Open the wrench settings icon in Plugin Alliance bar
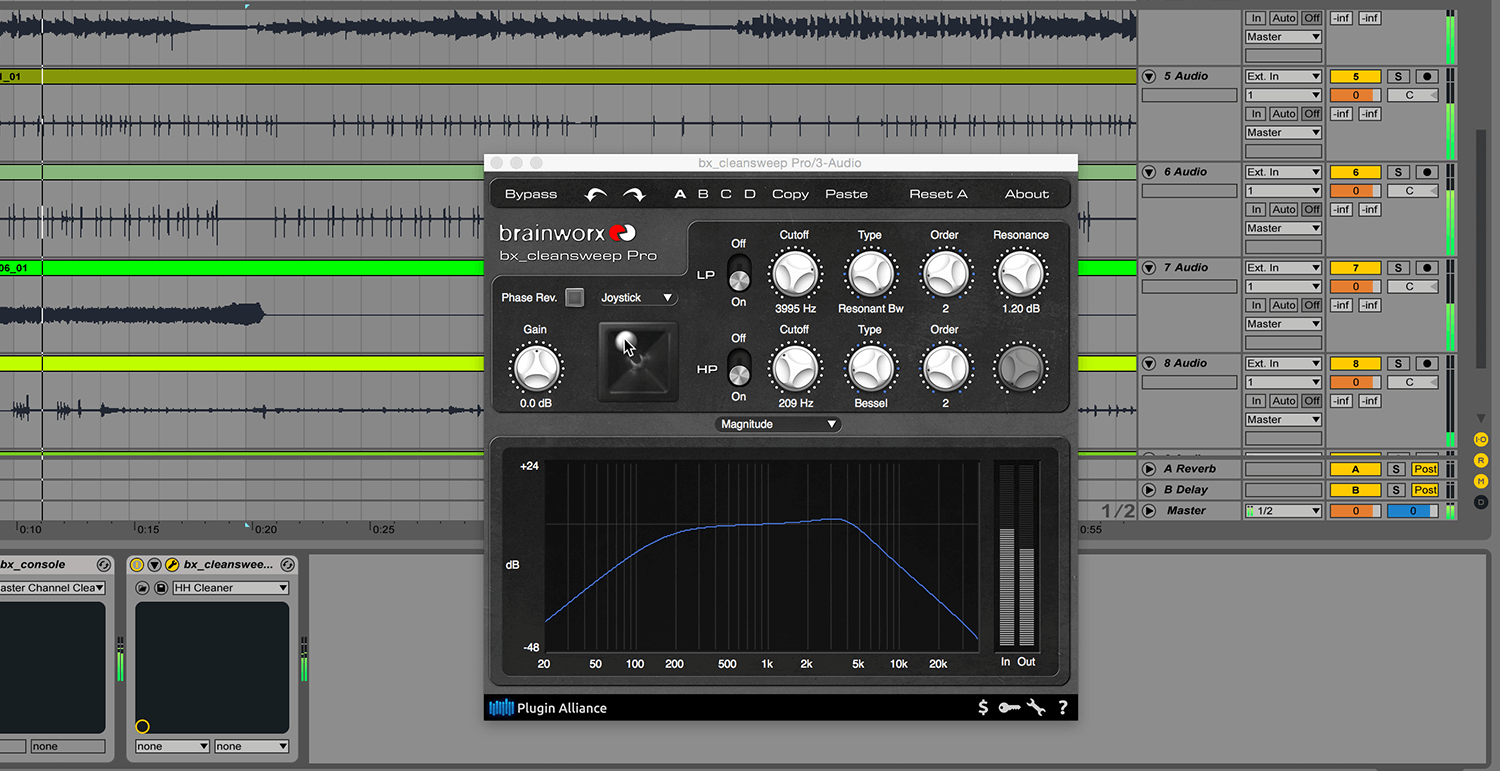Viewport: 1500px width, 771px height. pyautogui.click(x=1036, y=707)
